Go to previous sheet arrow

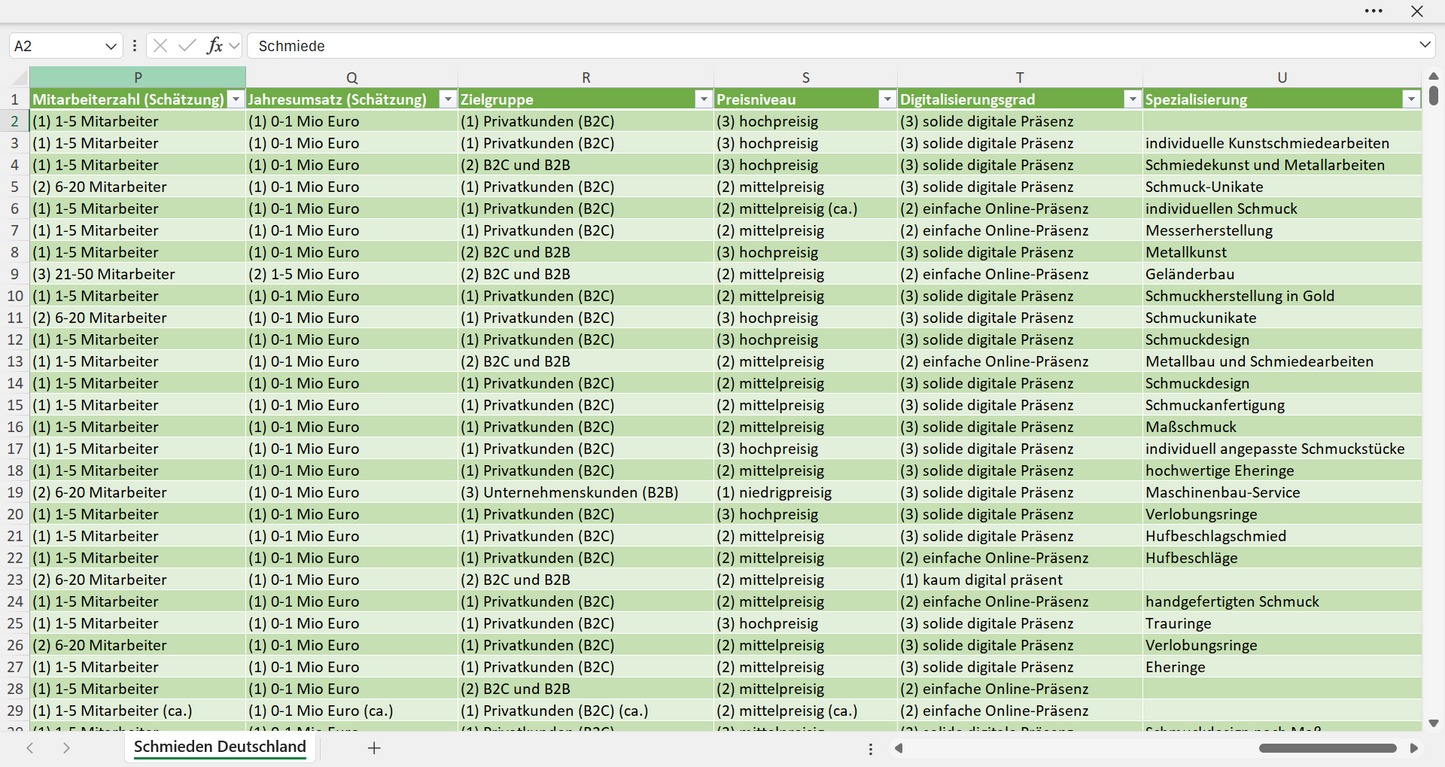(x=30, y=747)
